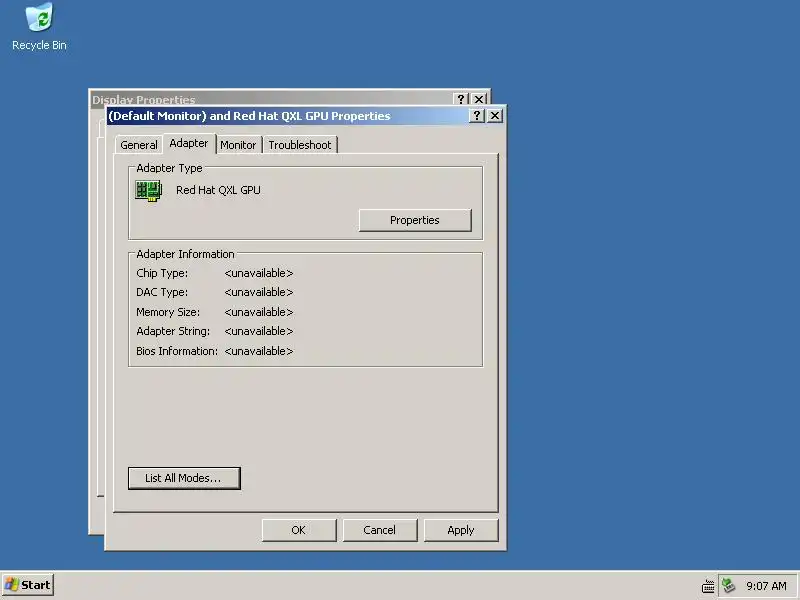Confirm with the OK button
The image size is (800, 600).
[x=299, y=530]
